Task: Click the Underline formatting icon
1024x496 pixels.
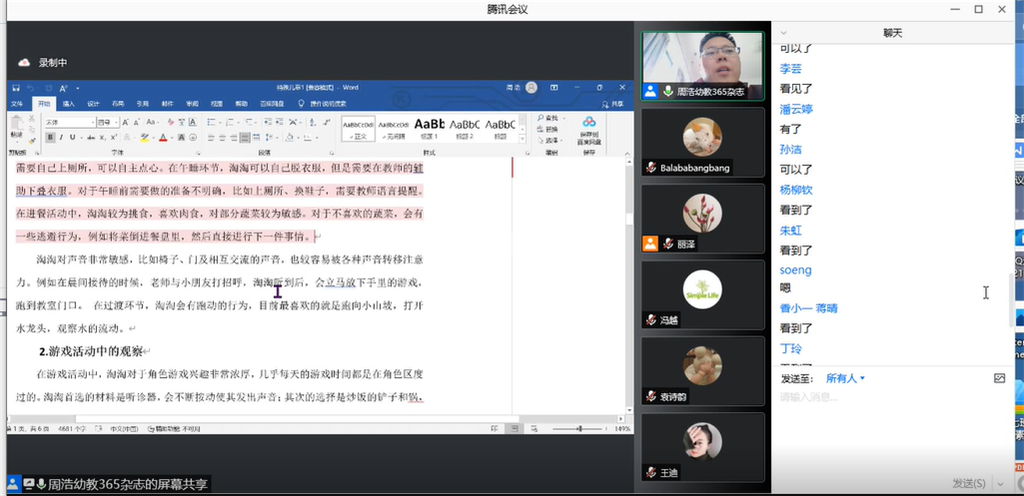Action: click(x=72, y=137)
